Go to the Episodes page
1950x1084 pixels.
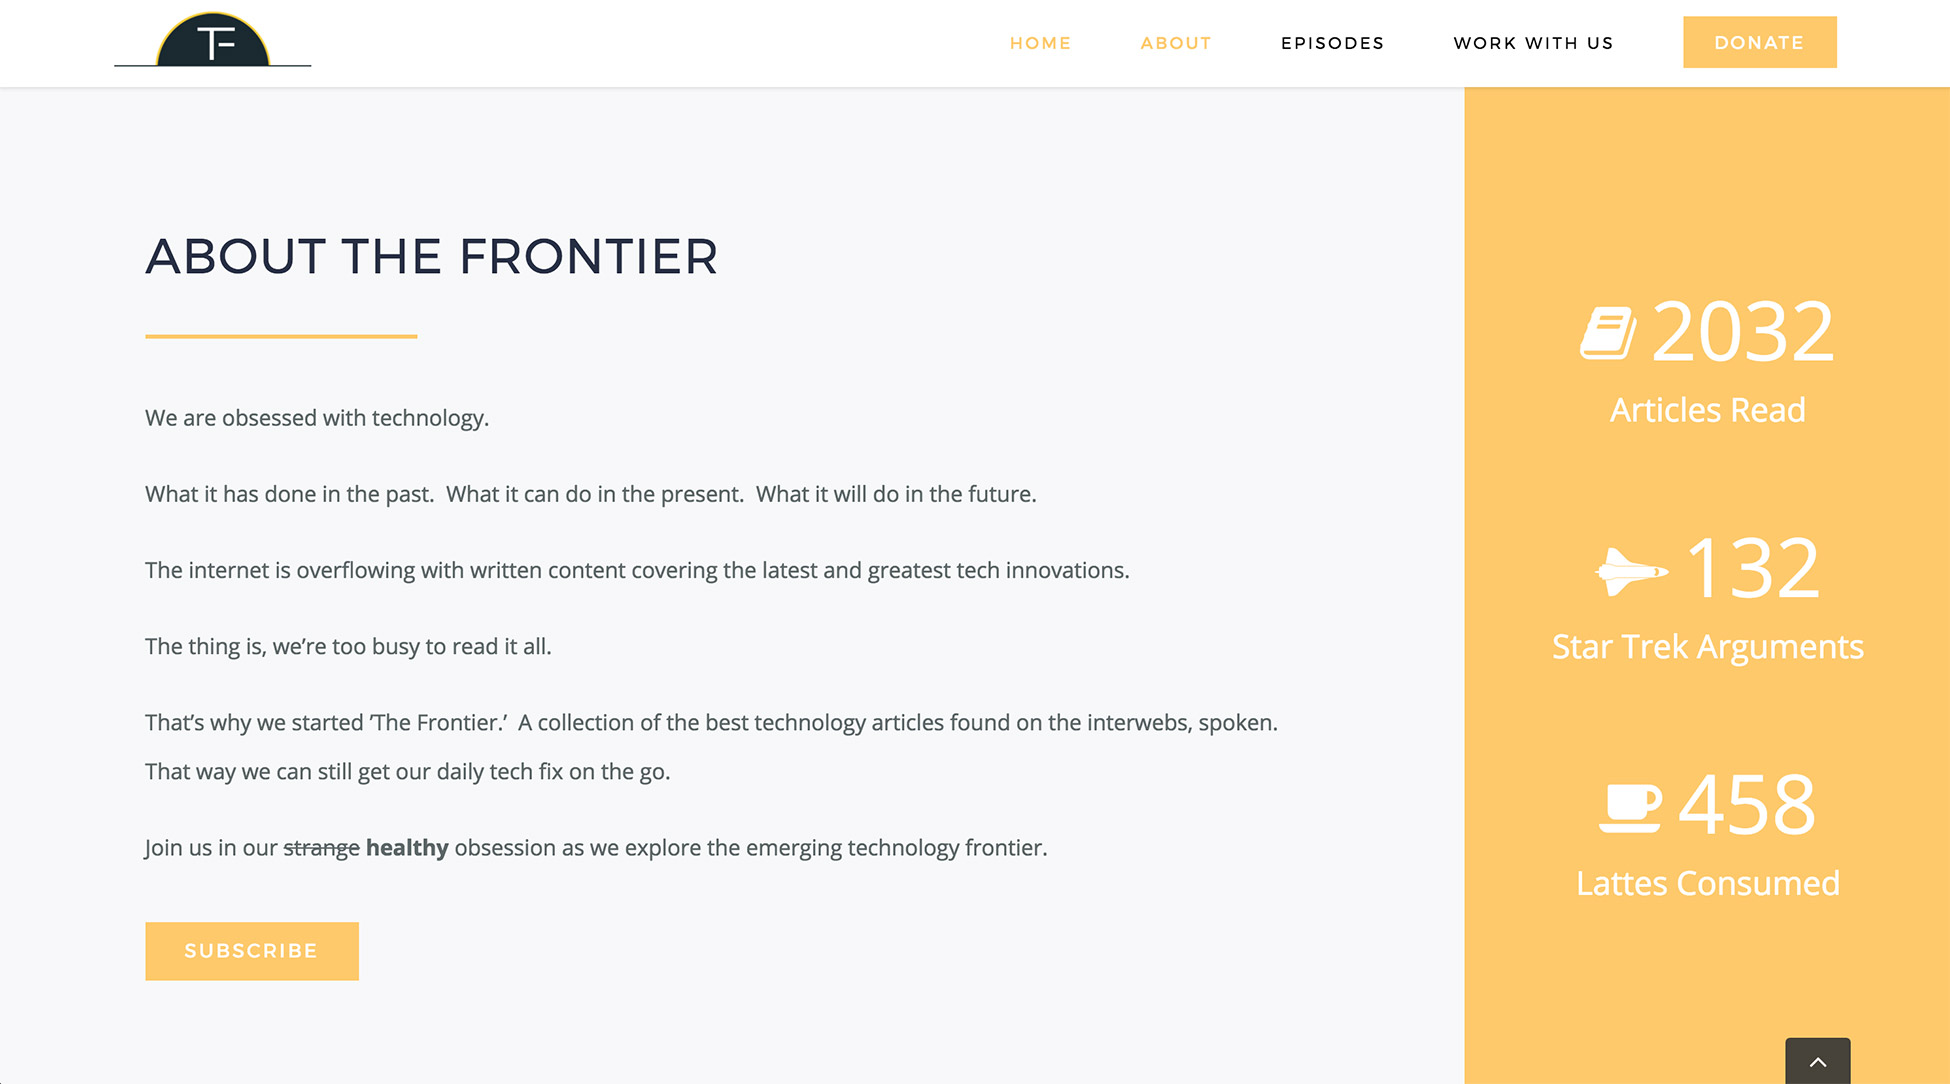(1332, 43)
